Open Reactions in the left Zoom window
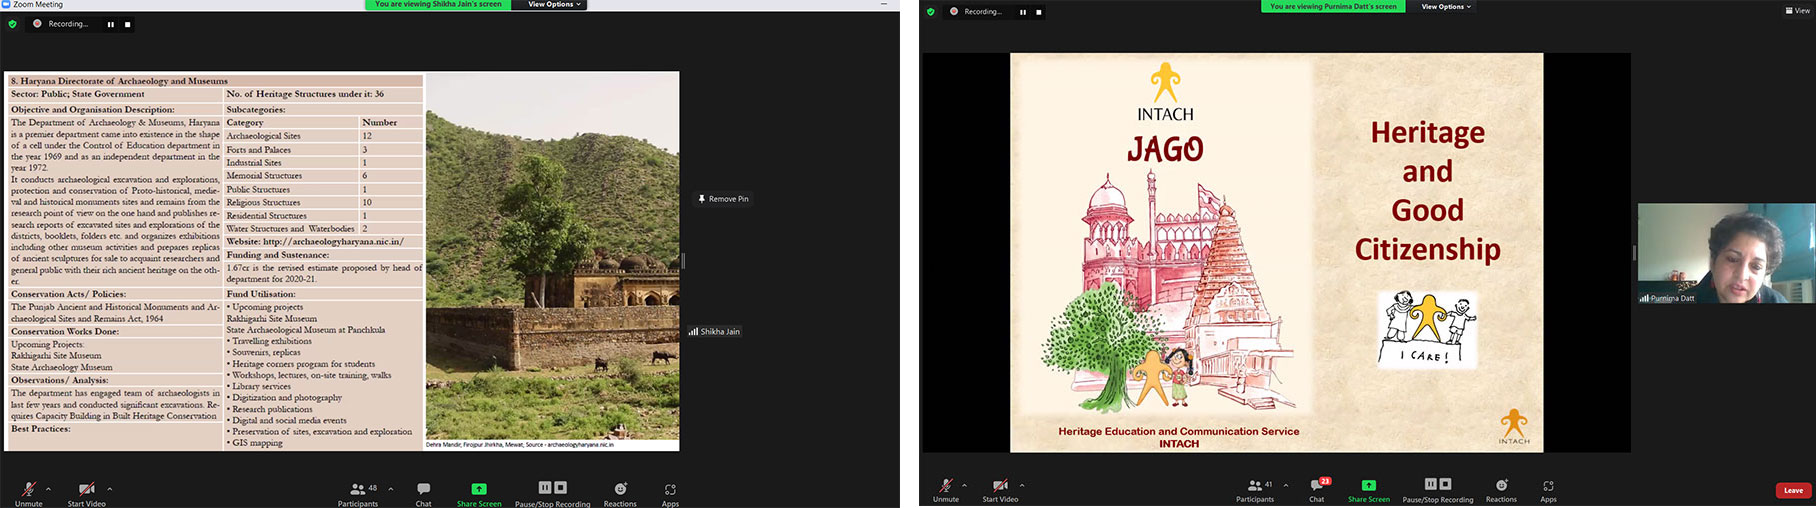This screenshot has height=508, width=1816. [620, 493]
